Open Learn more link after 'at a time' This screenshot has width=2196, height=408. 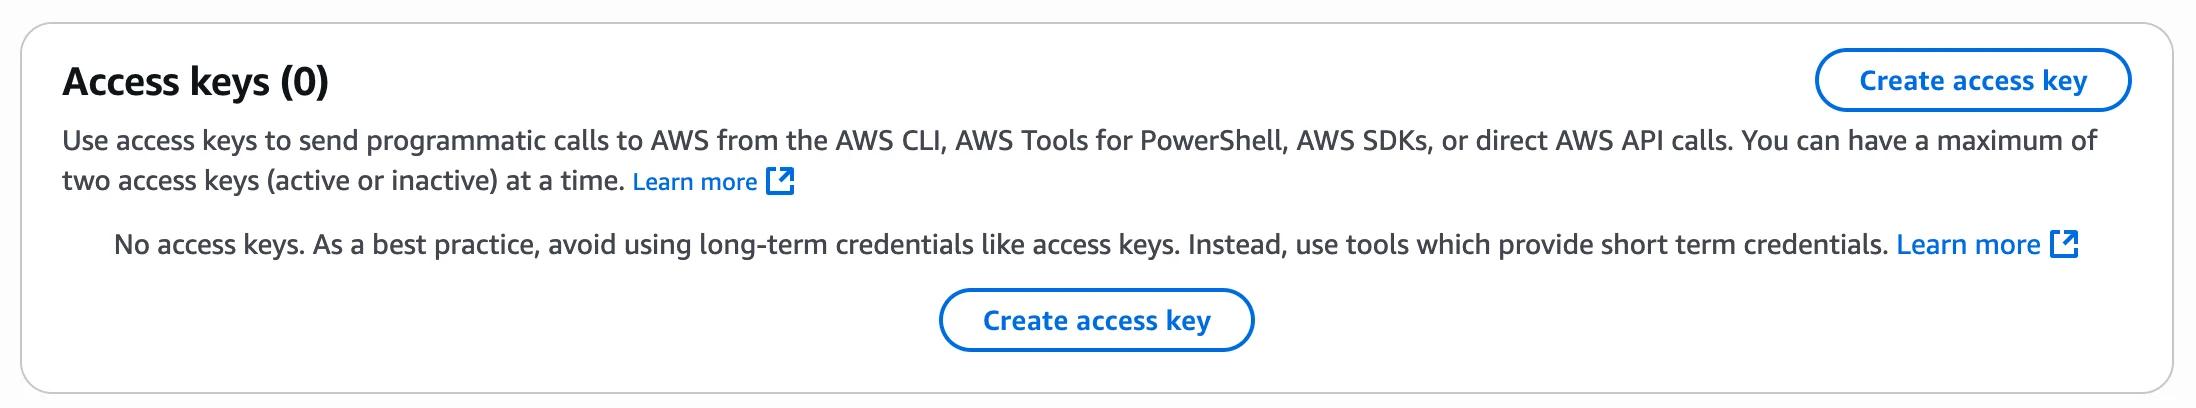[695, 182]
